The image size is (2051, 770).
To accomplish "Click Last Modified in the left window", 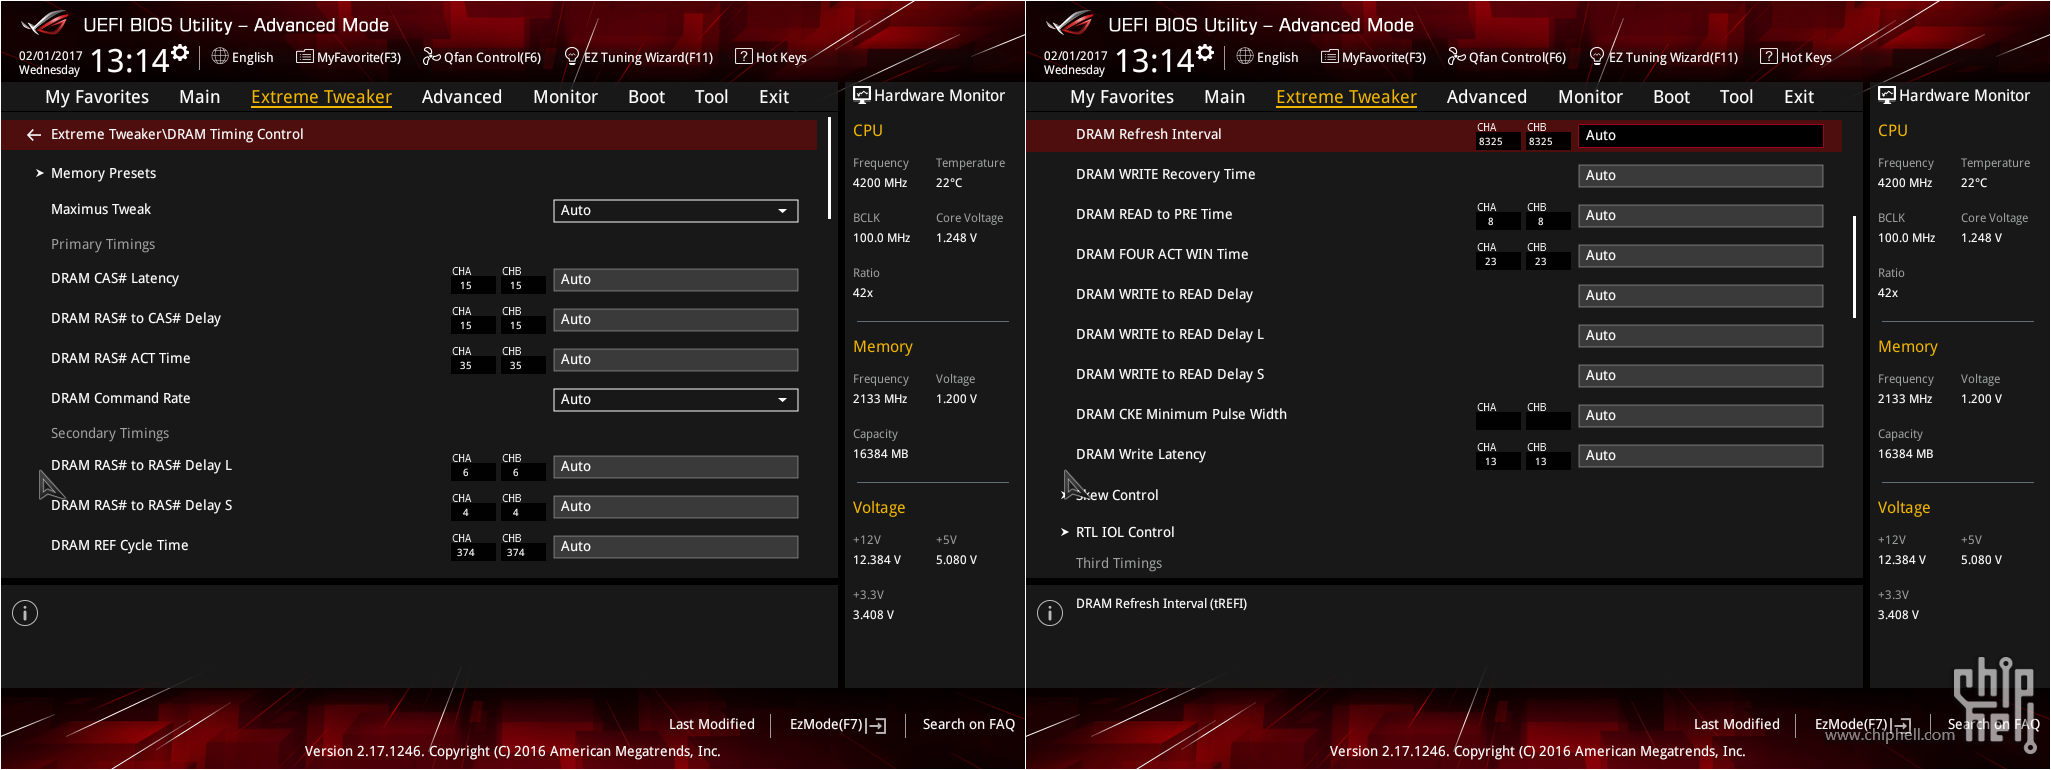I will pyautogui.click(x=712, y=724).
